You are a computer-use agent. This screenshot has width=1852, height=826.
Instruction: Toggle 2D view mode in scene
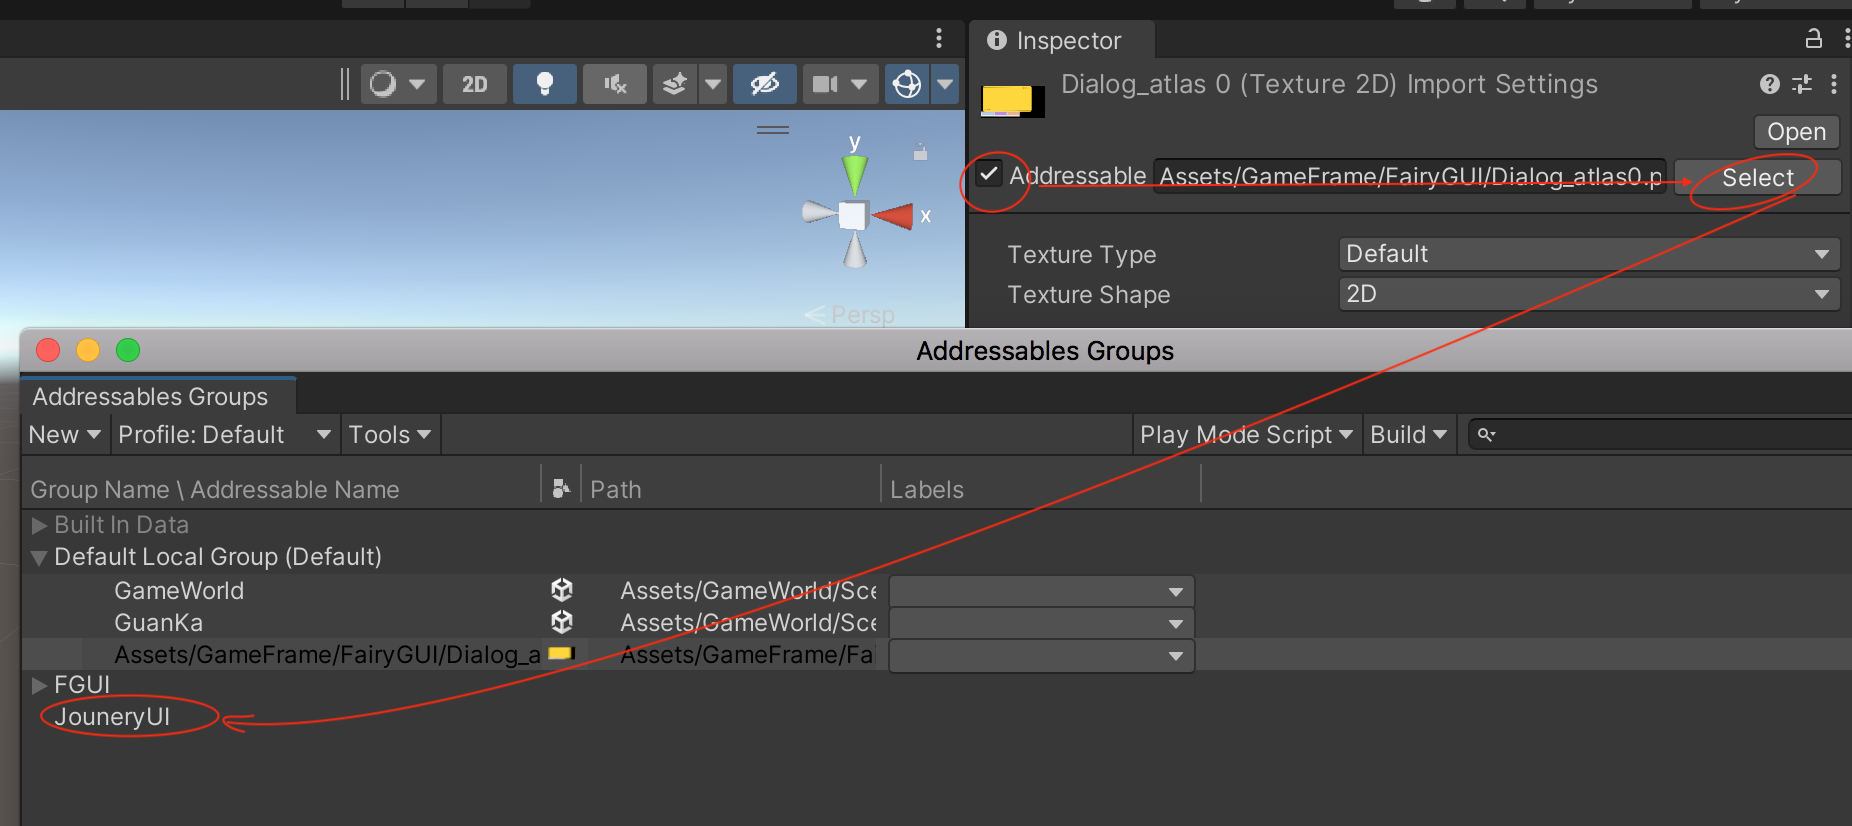pos(474,84)
